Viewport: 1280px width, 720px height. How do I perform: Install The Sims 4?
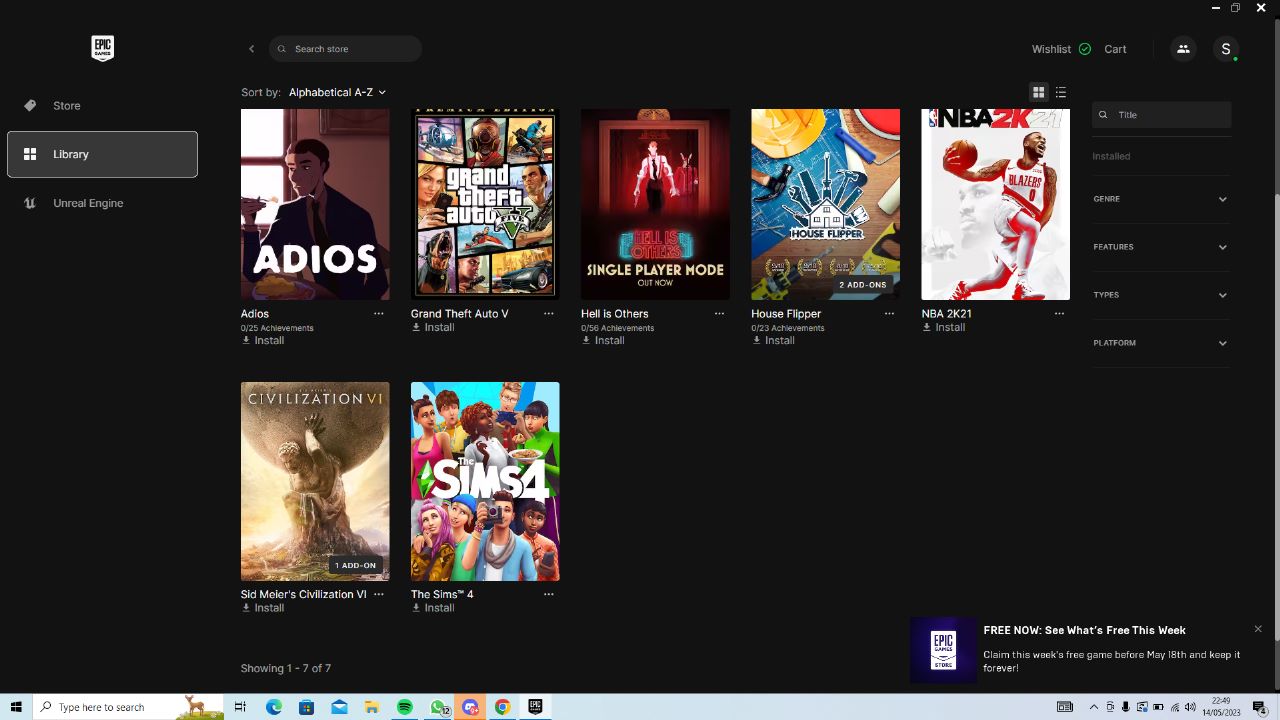click(x=433, y=608)
